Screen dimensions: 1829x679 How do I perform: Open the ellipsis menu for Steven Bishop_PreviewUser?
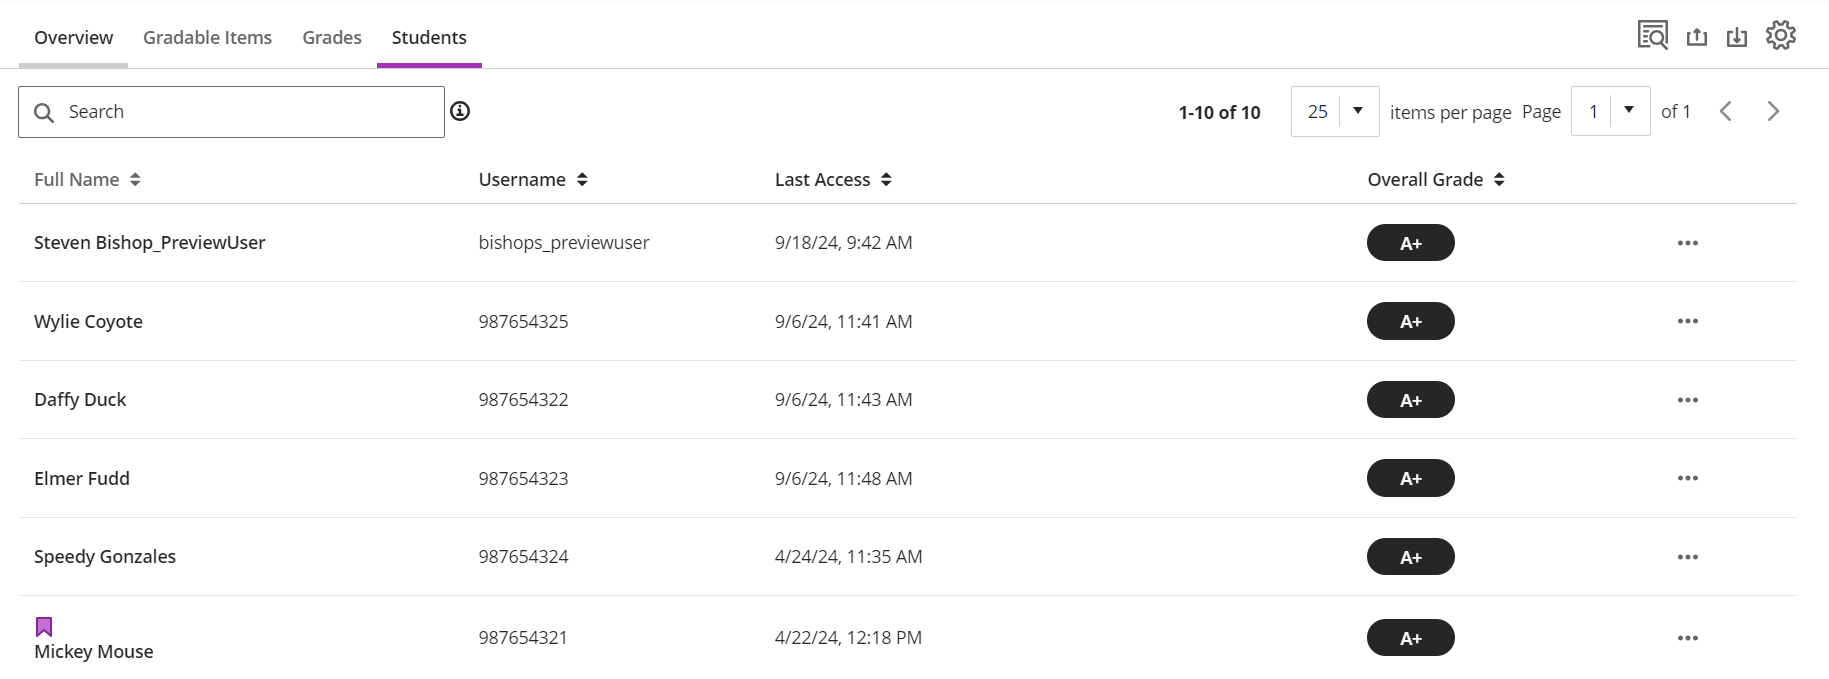[x=1687, y=242]
